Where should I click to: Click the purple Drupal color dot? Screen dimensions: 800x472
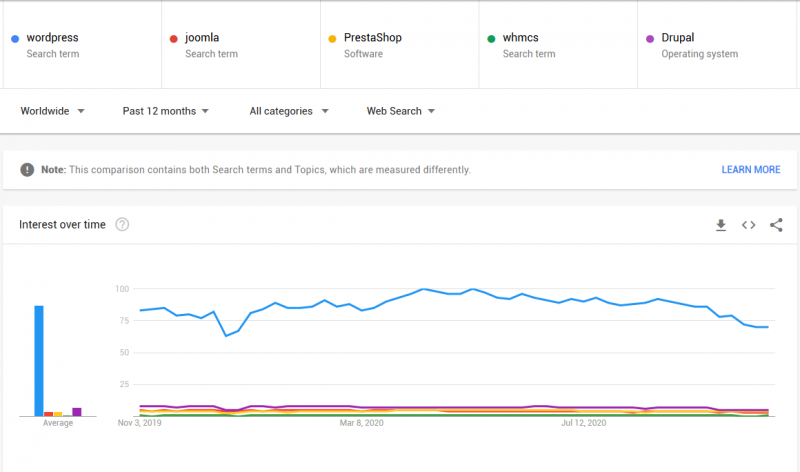pos(650,39)
